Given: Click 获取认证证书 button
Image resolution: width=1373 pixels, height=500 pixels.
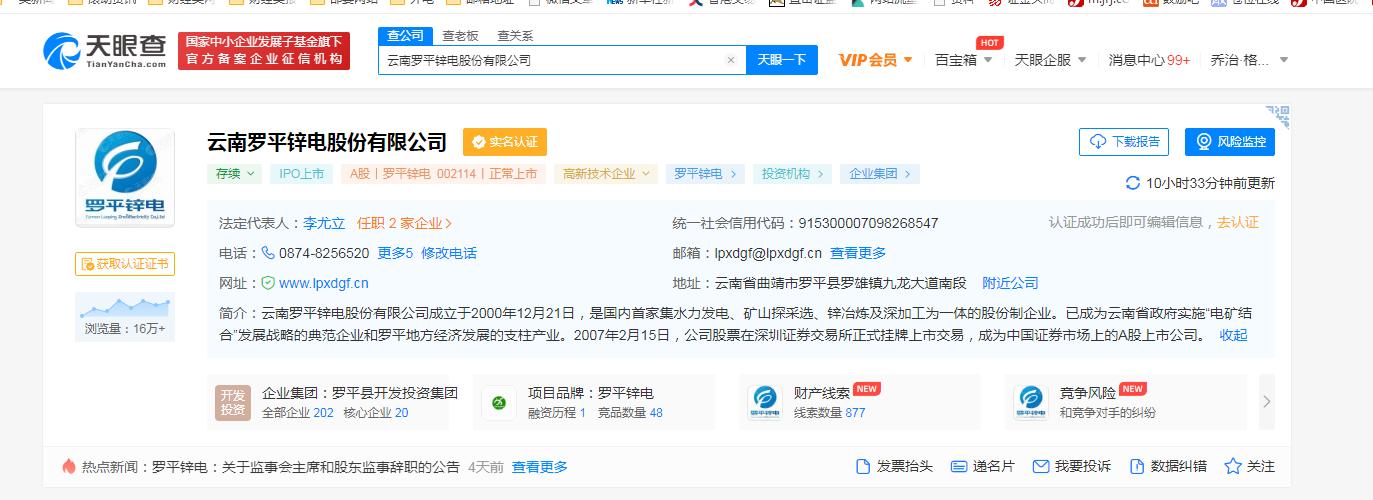Looking at the screenshot, I should pos(125,264).
